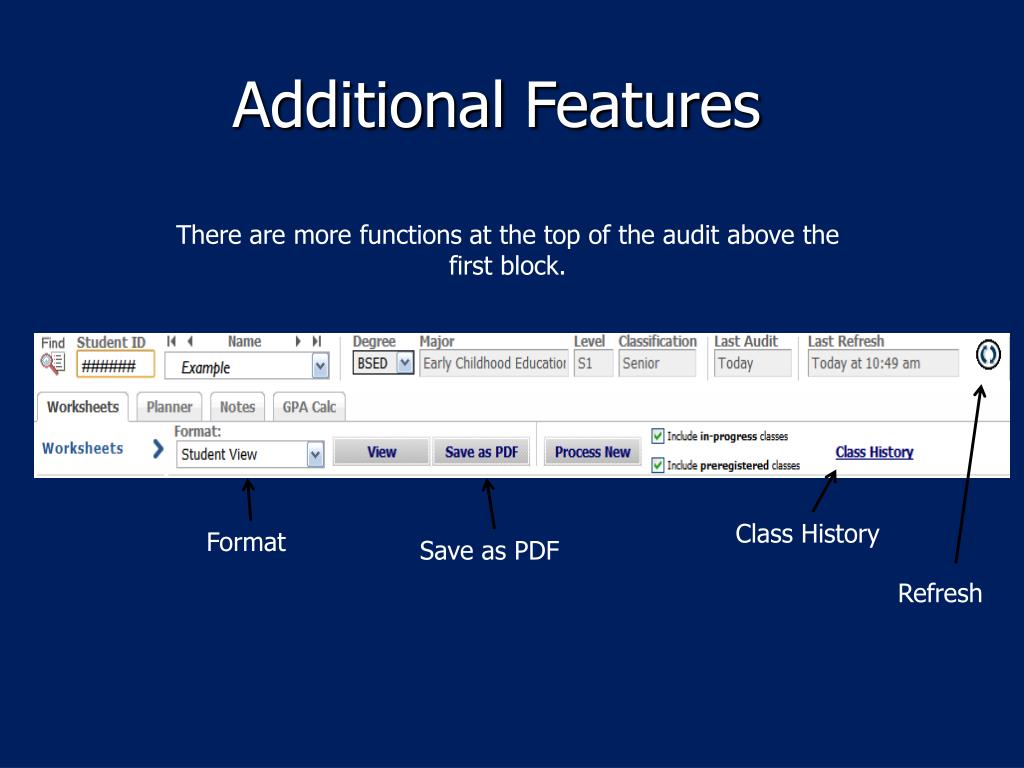Toggle Include preregistered classes checkbox
Image resolution: width=1024 pixels, height=768 pixels.
click(658, 465)
